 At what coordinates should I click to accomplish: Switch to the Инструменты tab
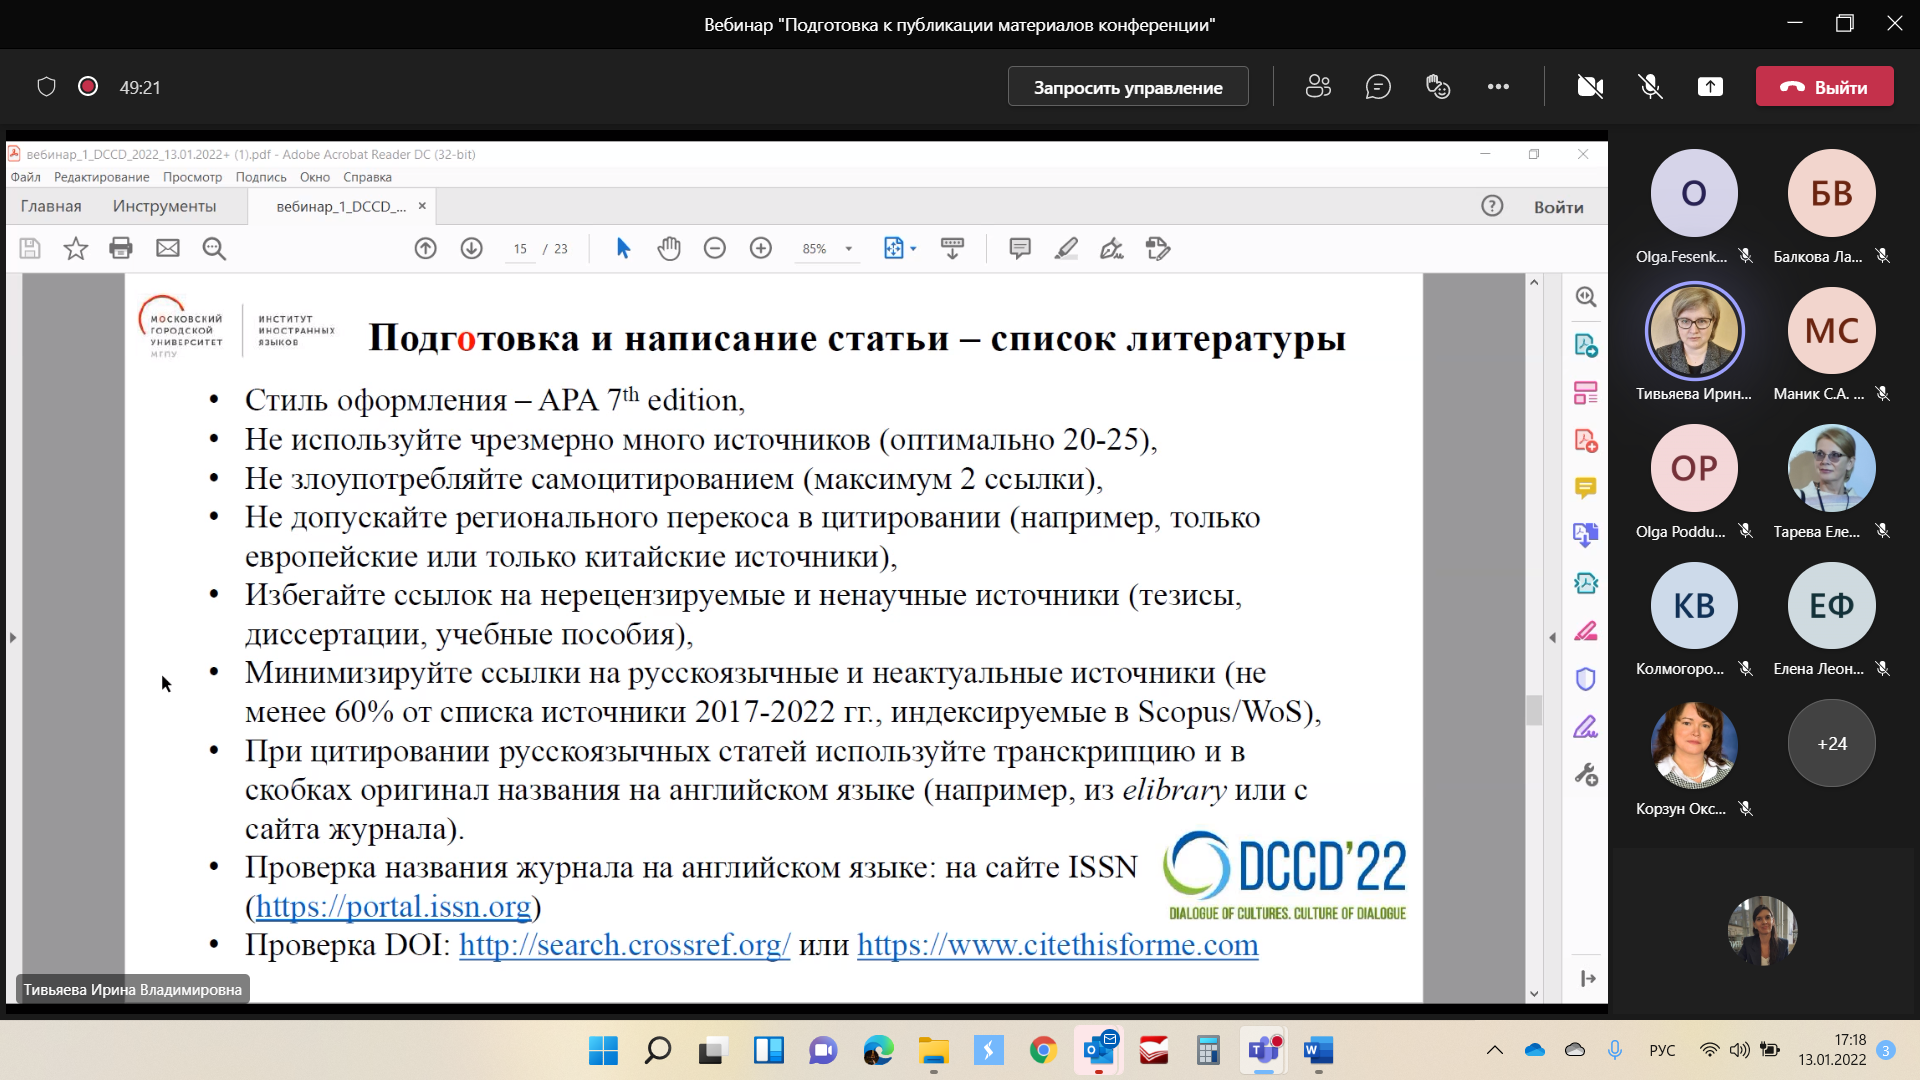(x=164, y=206)
